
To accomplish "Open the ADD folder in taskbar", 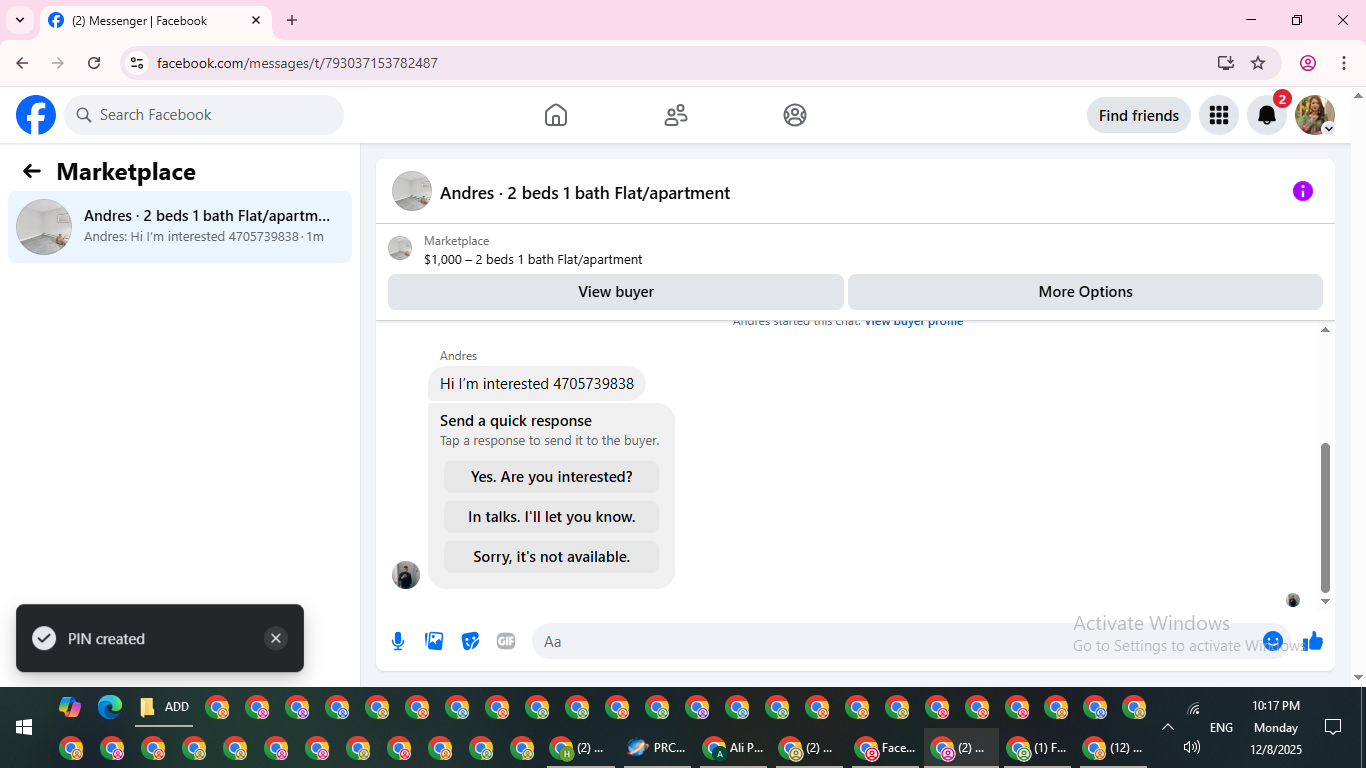I will coord(164,707).
